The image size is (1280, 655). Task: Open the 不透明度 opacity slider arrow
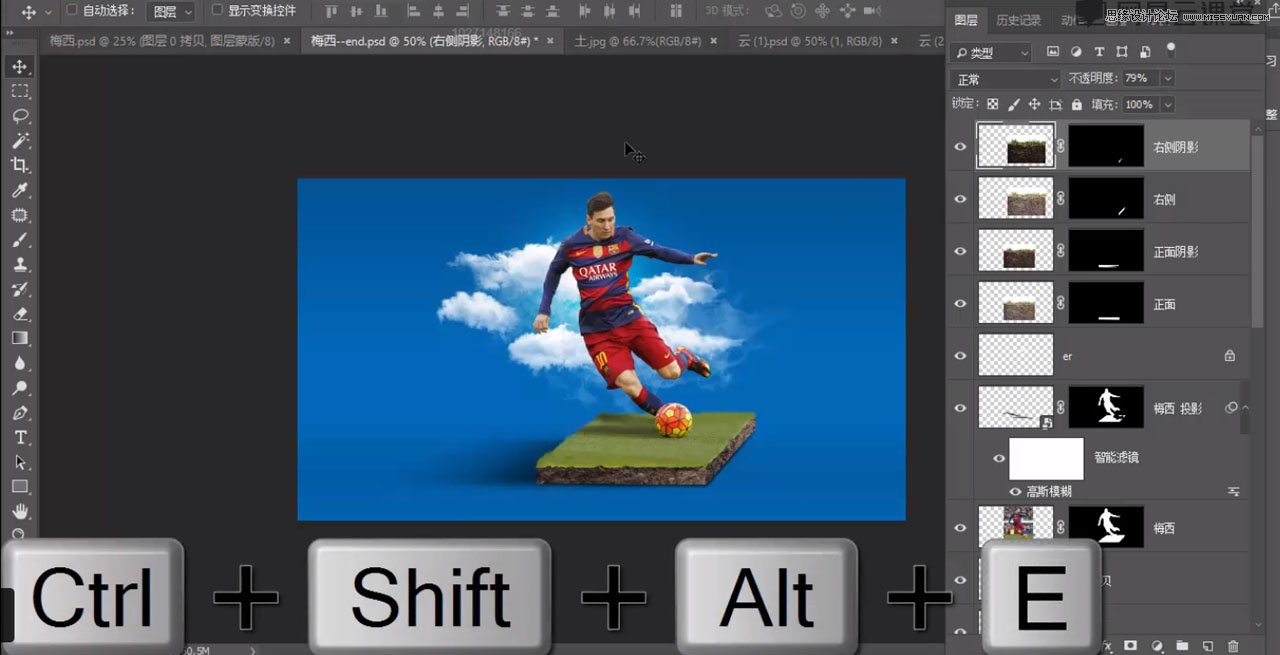pos(1167,79)
